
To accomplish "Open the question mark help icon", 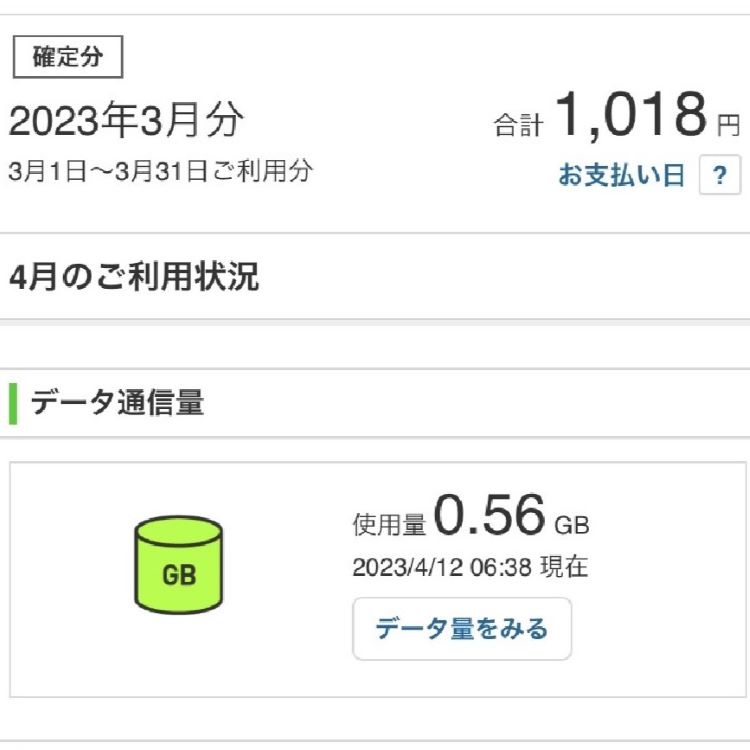I will tap(720, 175).
